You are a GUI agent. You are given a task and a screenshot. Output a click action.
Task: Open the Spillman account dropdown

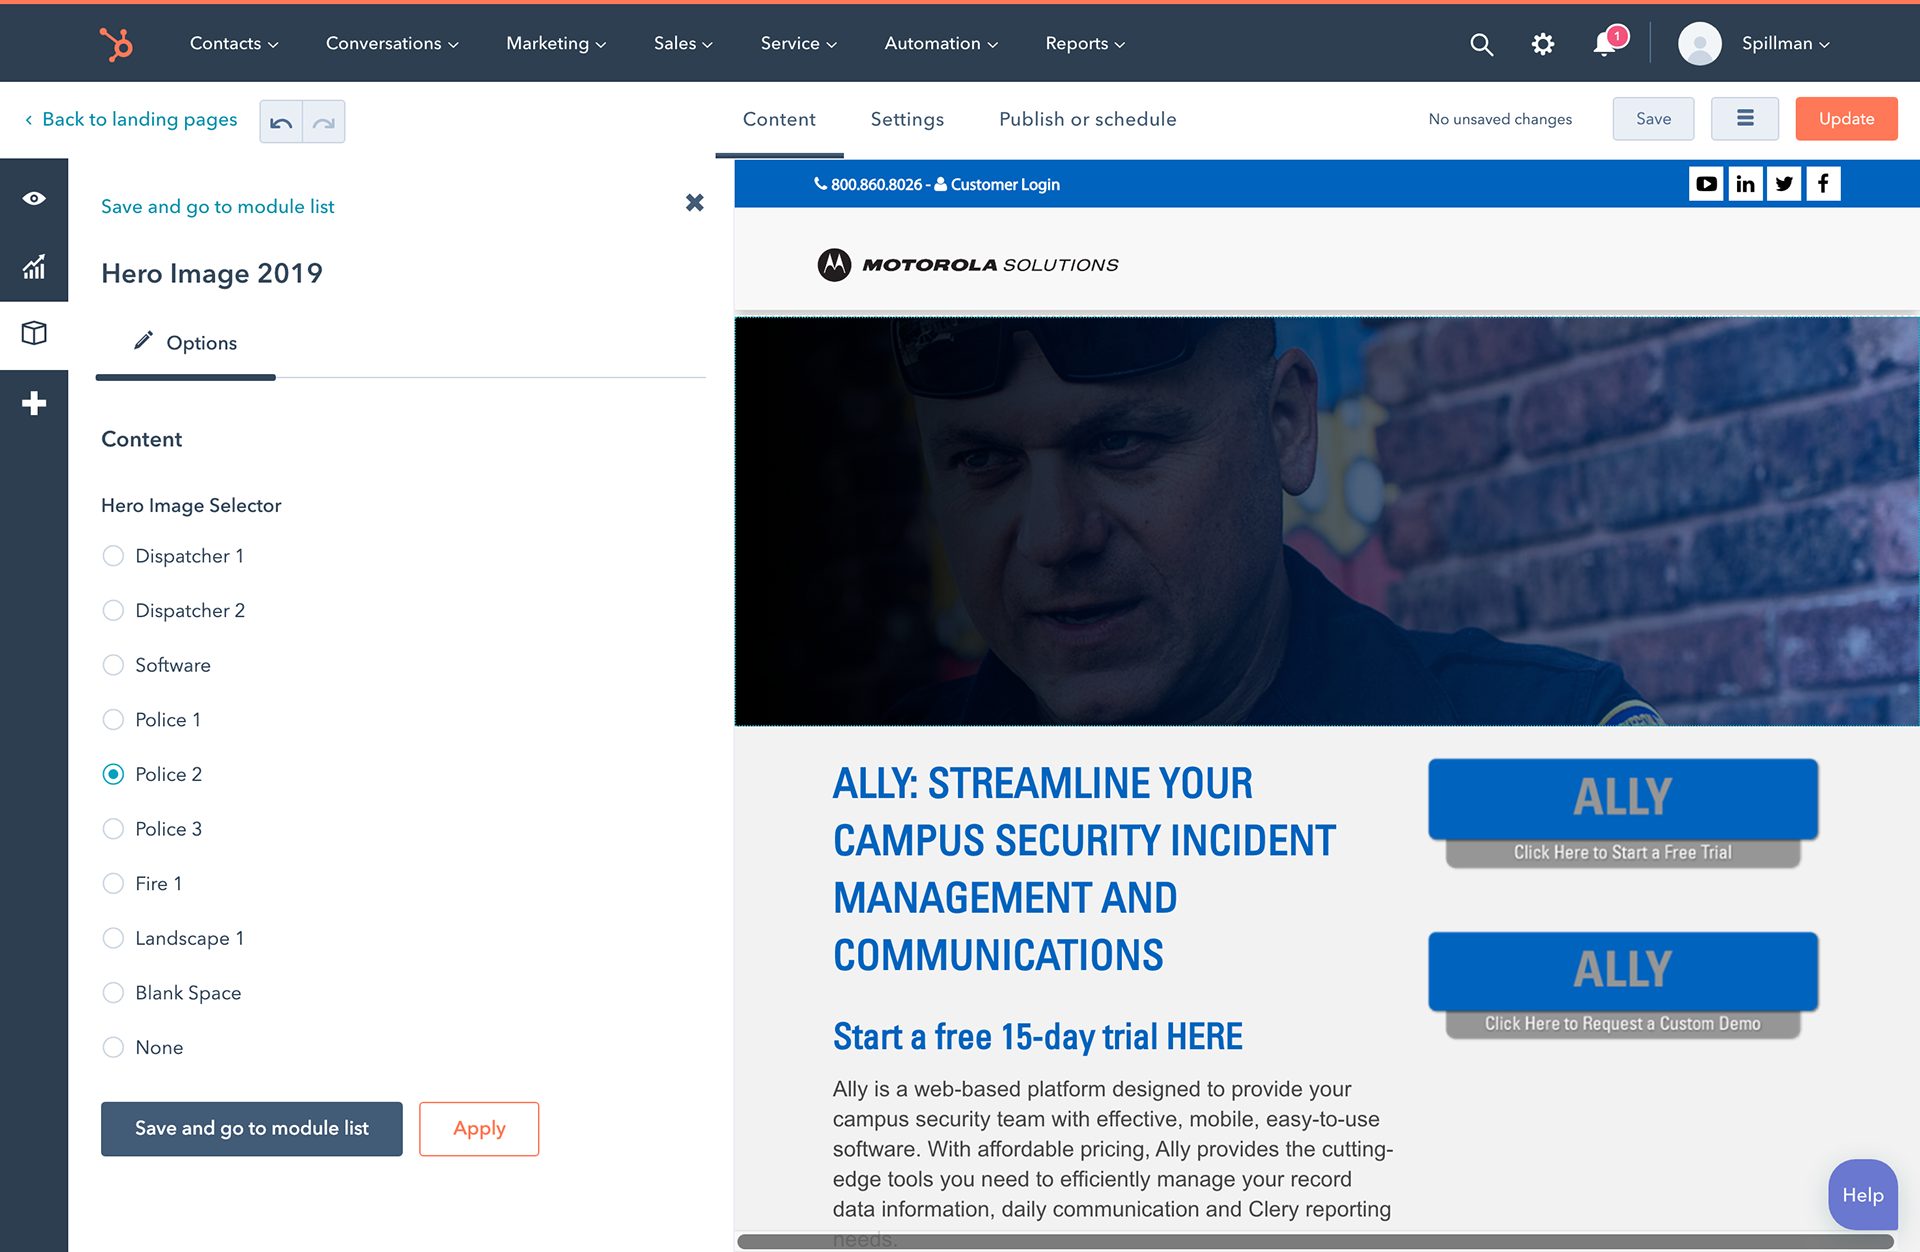(1785, 44)
